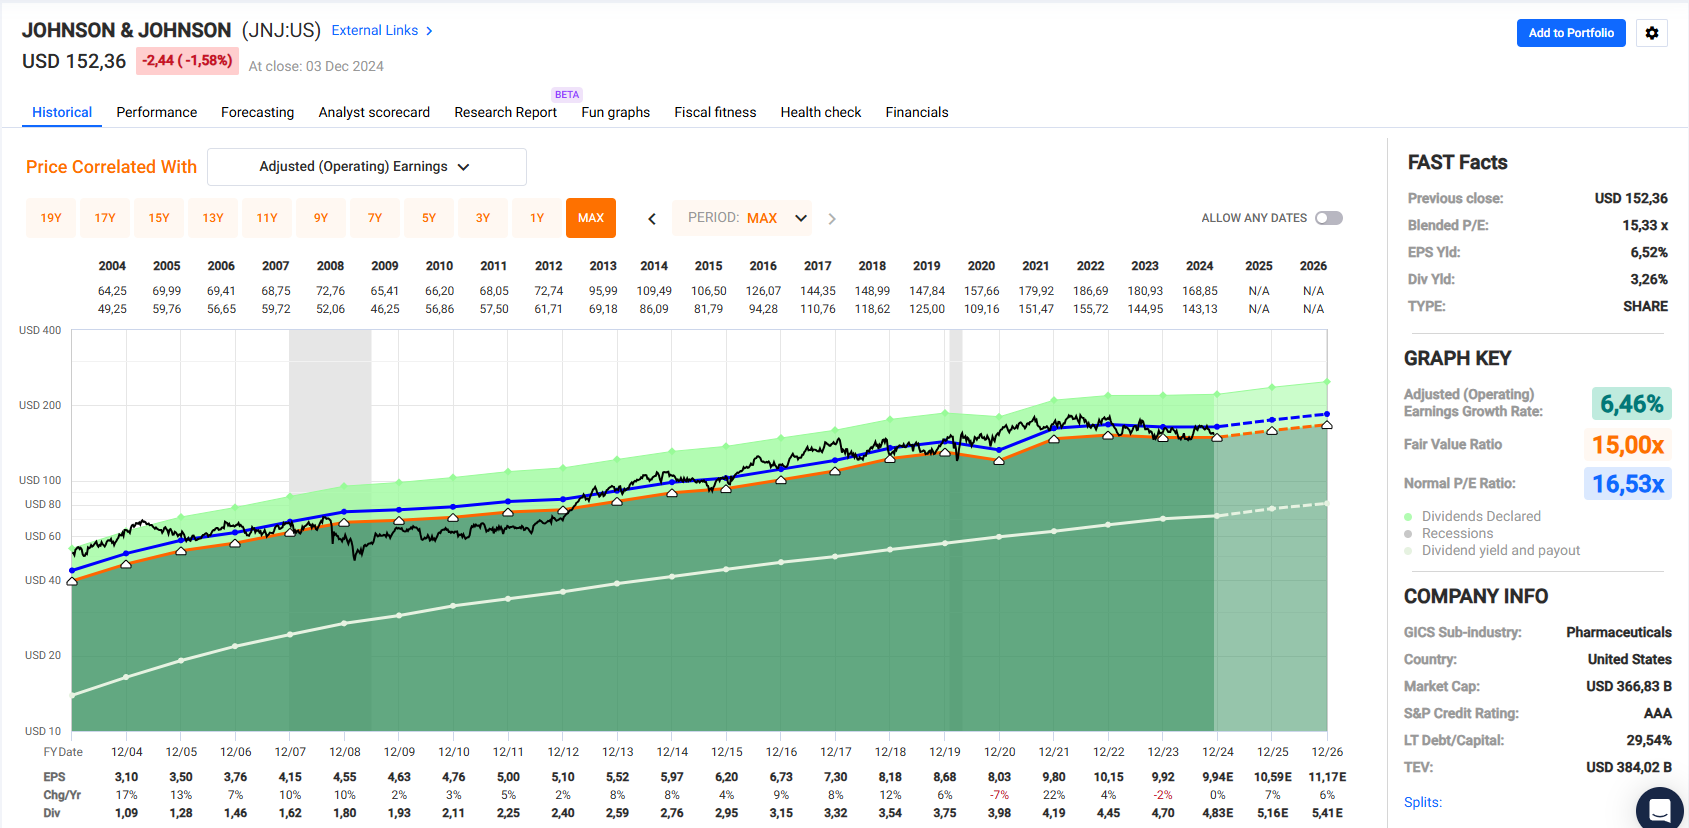This screenshot has height=828, width=1689.
Task: Open the Splits link
Action: [1422, 802]
